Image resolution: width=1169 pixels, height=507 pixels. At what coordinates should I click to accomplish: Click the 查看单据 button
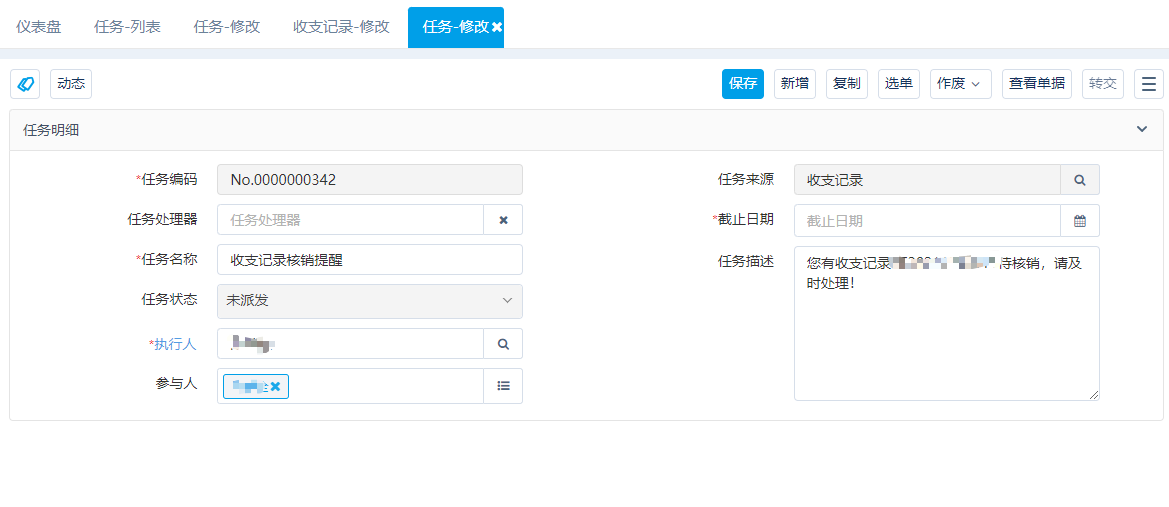(1036, 84)
